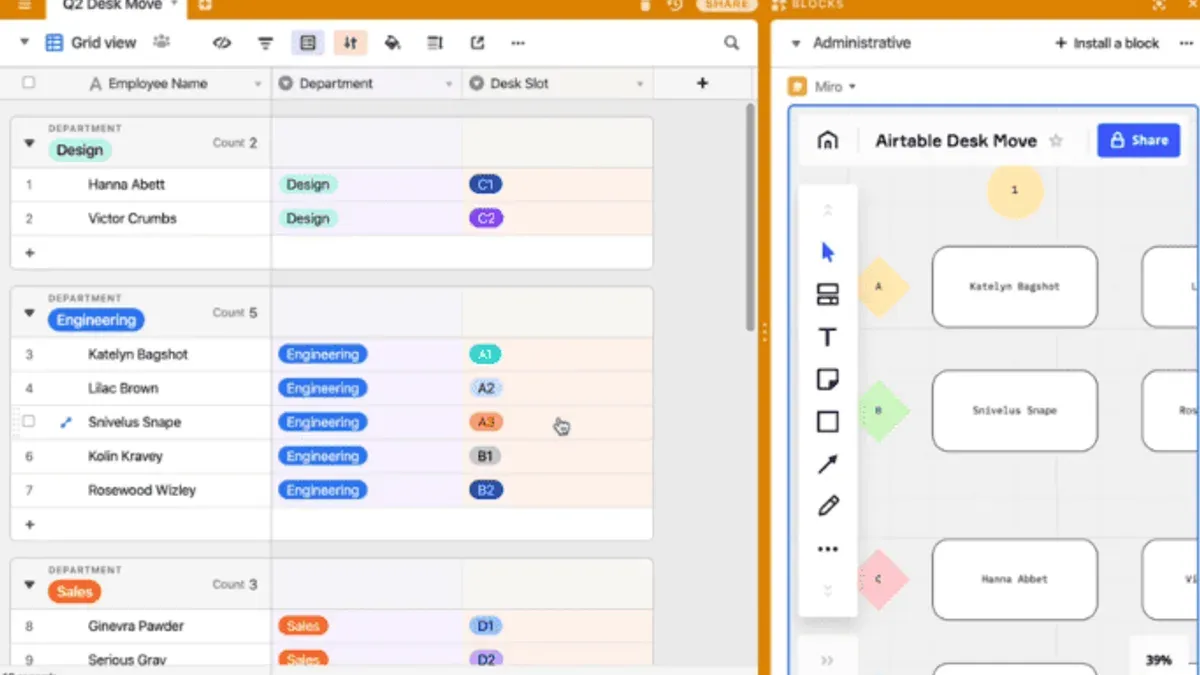The width and height of the screenshot is (1200, 675).
Task: Go to Miro home icon
Action: 828,140
